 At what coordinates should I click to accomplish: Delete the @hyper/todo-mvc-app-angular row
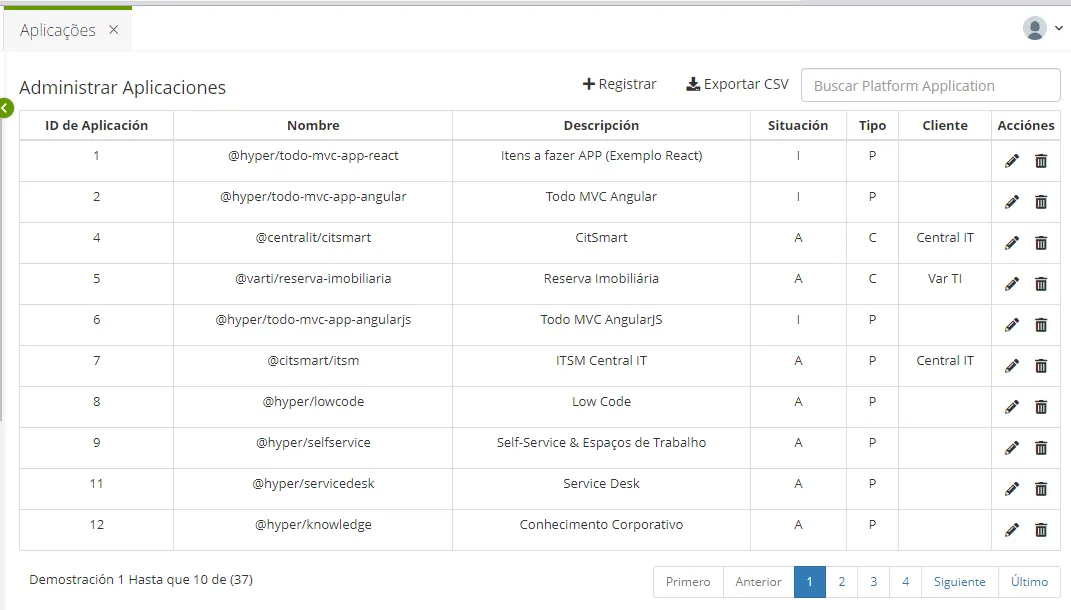[x=1041, y=202]
